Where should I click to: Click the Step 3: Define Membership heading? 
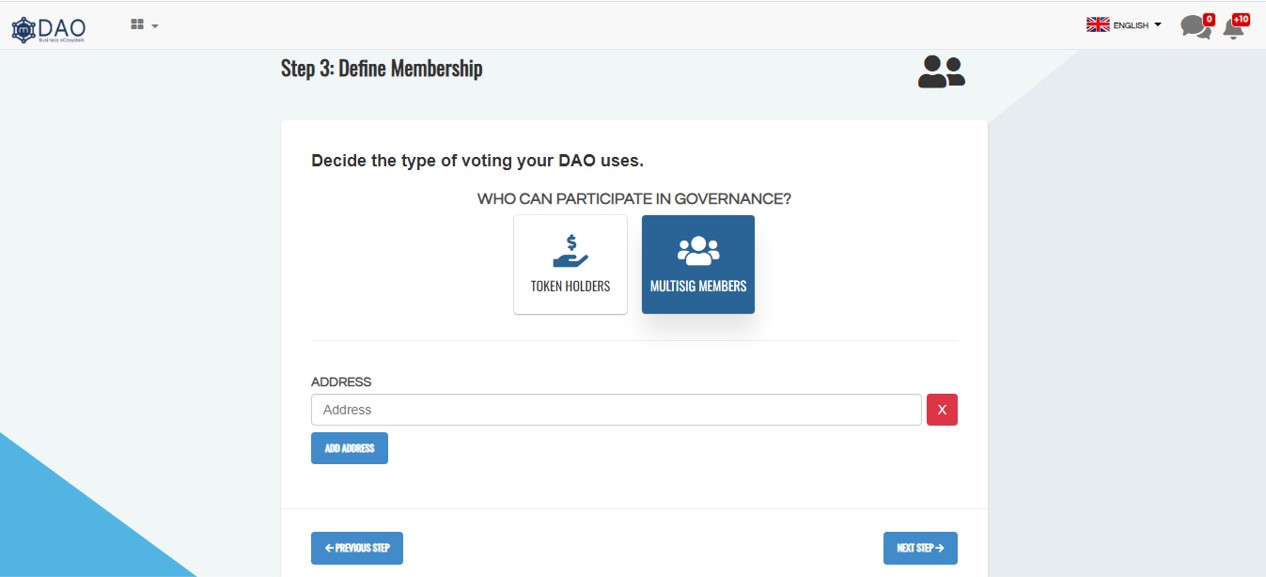[382, 69]
